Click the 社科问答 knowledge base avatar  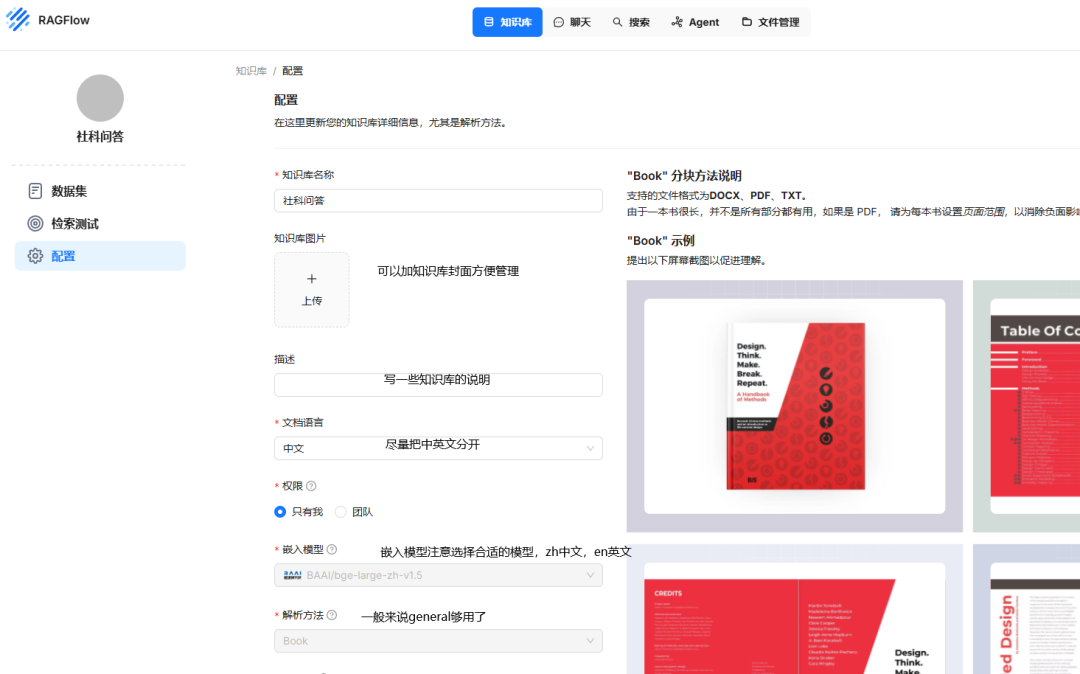100,98
